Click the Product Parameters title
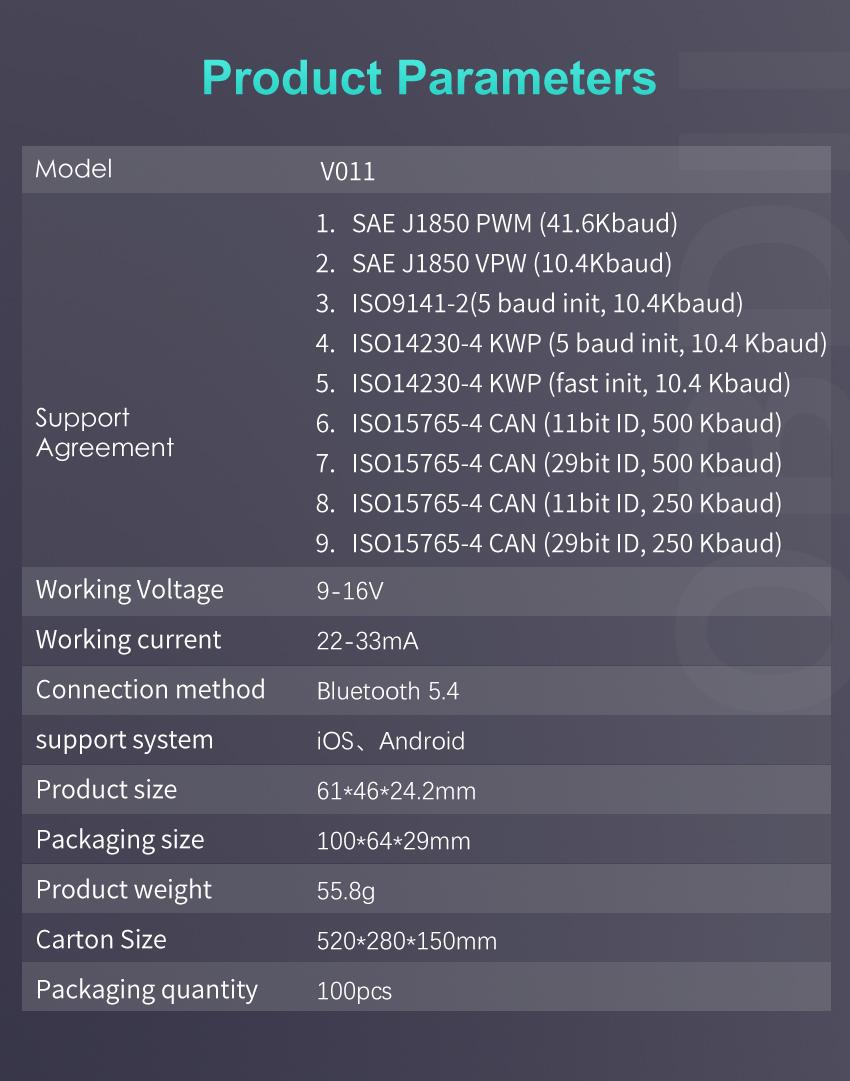The width and height of the screenshot is (850, 1081). click(428, 77)
